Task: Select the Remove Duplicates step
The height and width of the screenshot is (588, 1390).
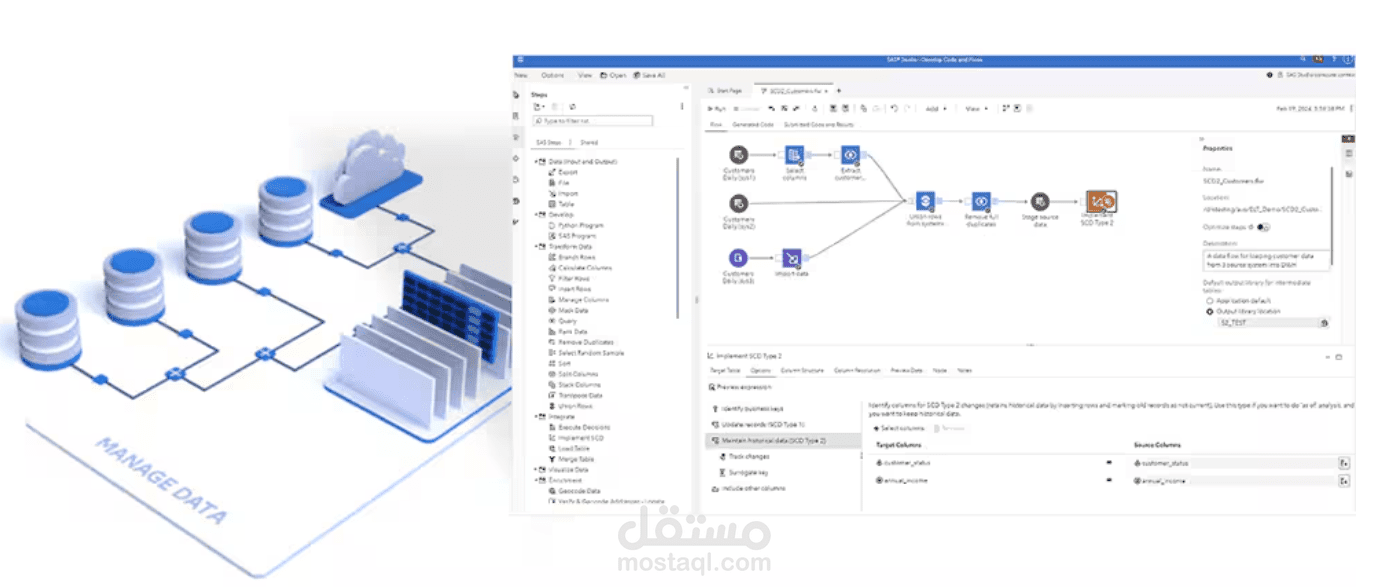Action: click(580, 342)
